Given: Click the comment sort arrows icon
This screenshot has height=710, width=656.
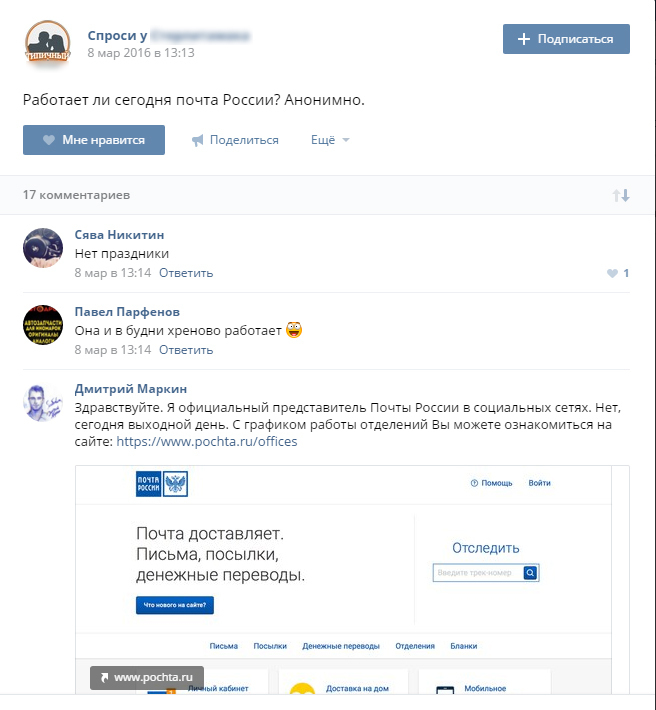Looking at the screenshot, I should 621,196.
